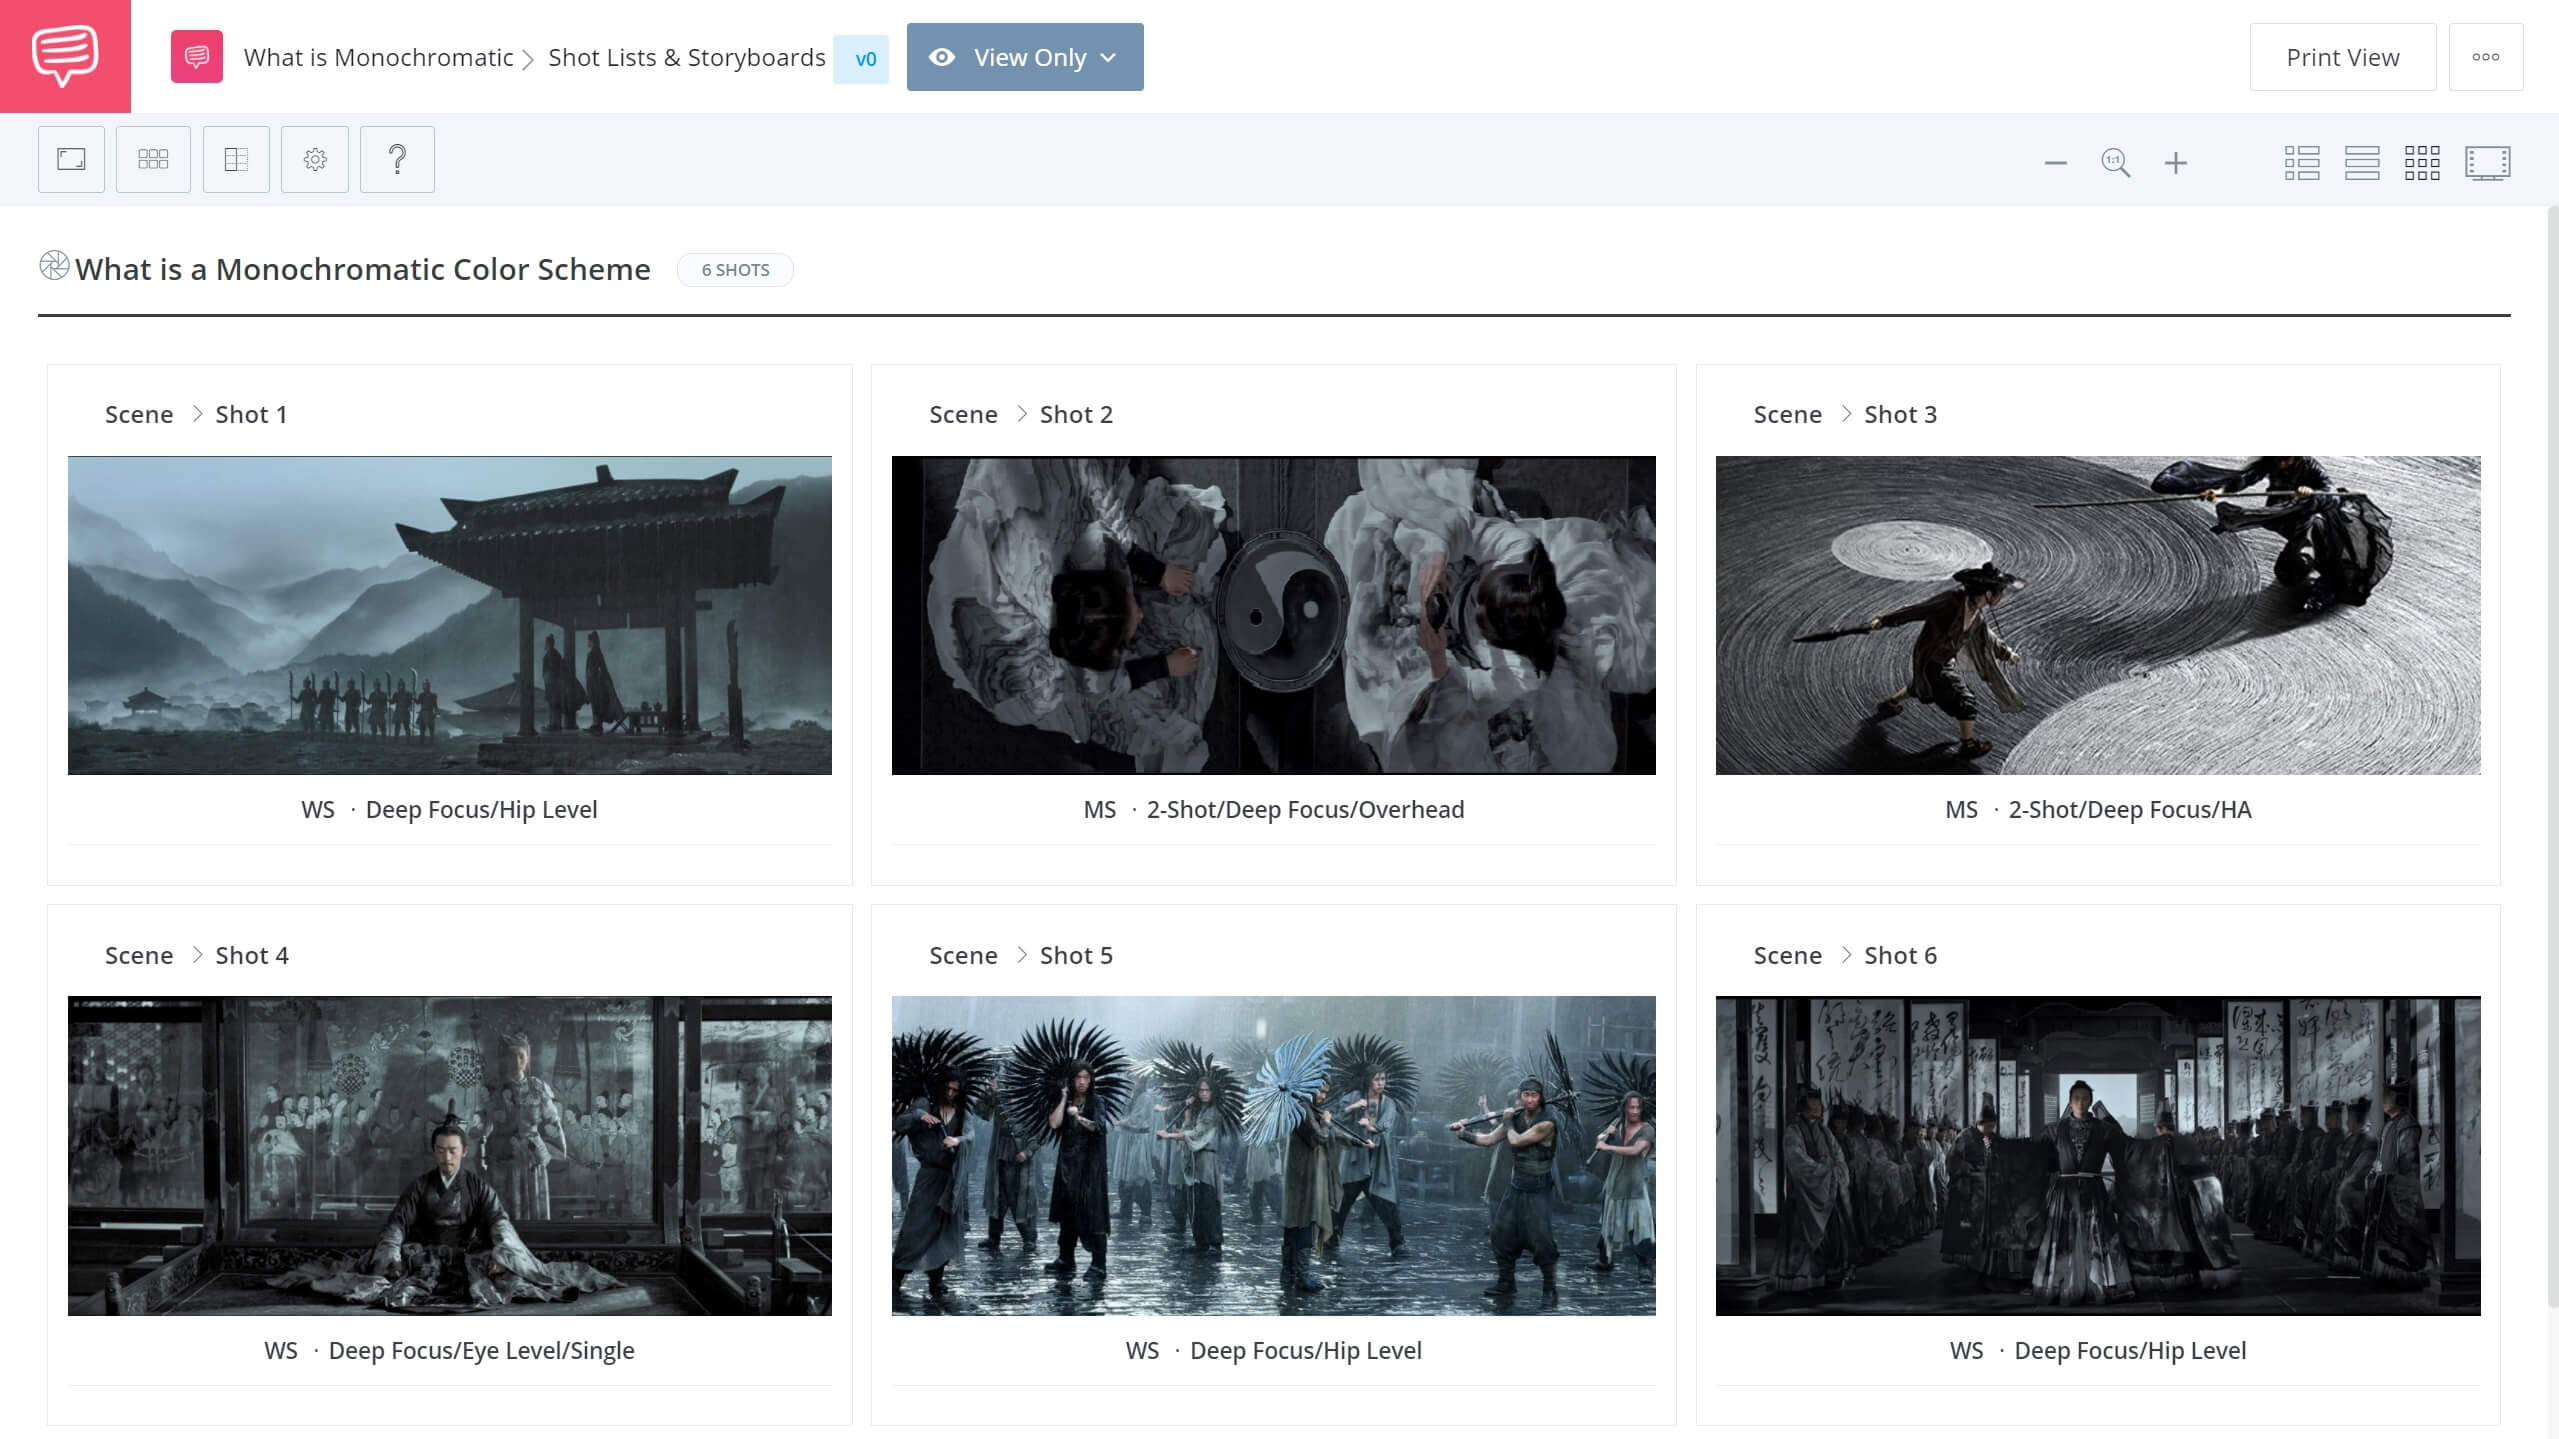Click the question mark help icon
This screenshot has width=2559, height=1439.
tap(397, 159)
